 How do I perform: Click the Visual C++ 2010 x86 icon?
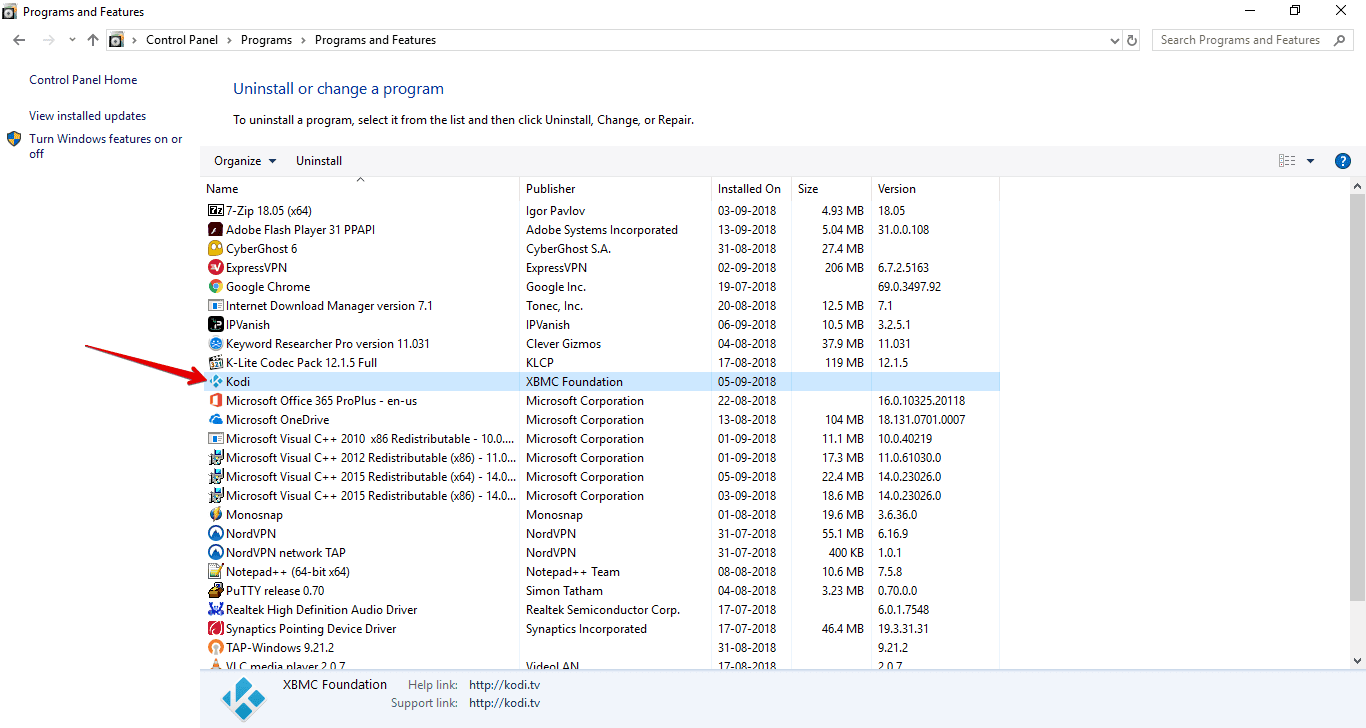215,439
